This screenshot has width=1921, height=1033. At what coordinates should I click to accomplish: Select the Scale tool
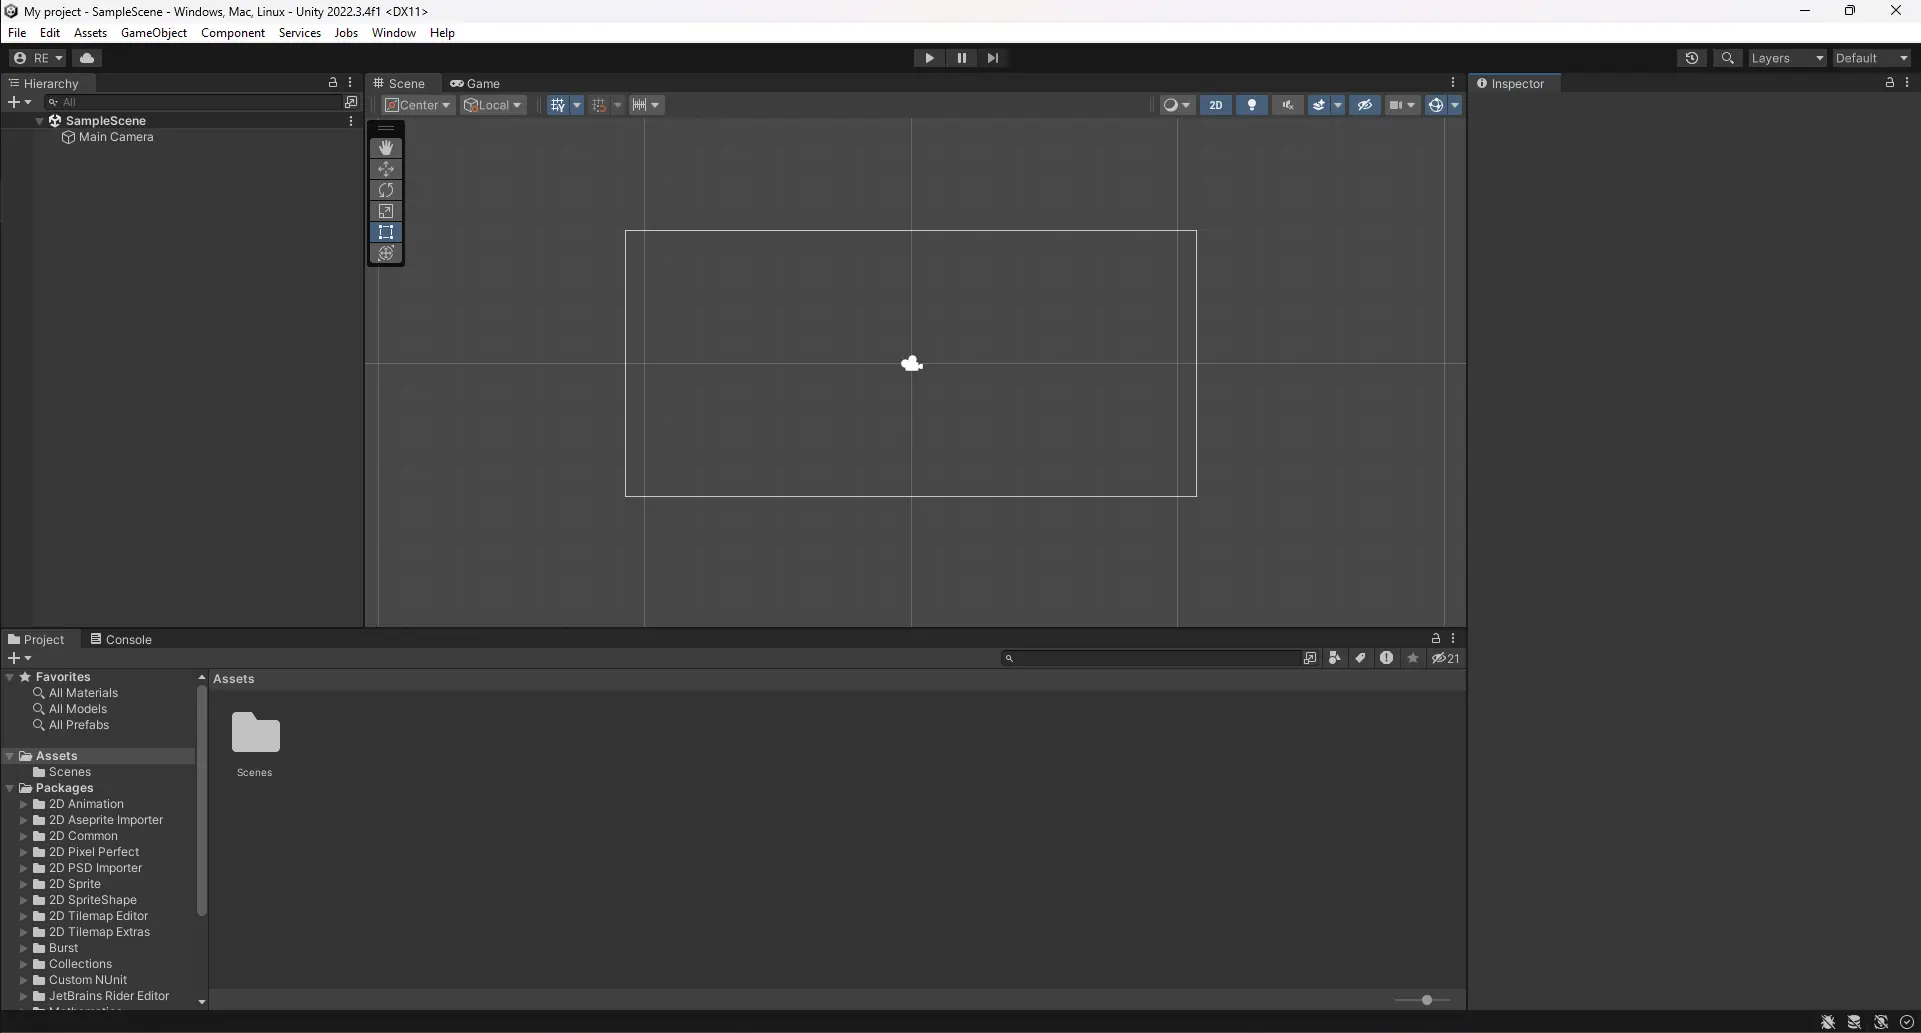[x=386, y=211]
